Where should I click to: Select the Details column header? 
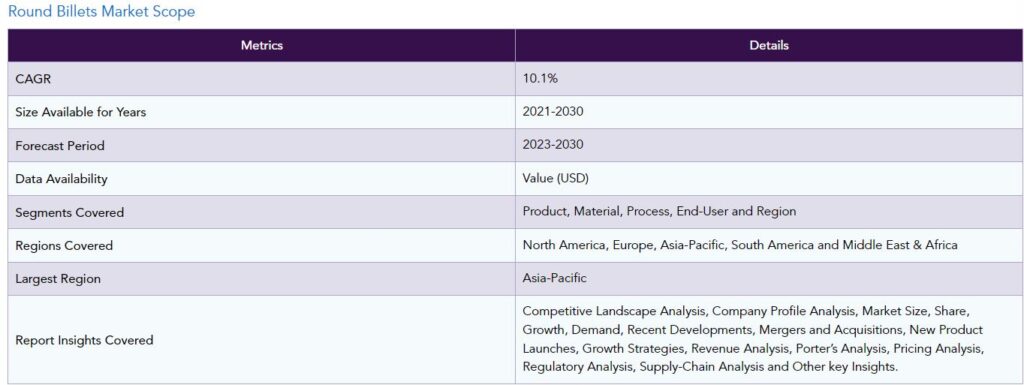click(769, 46)
